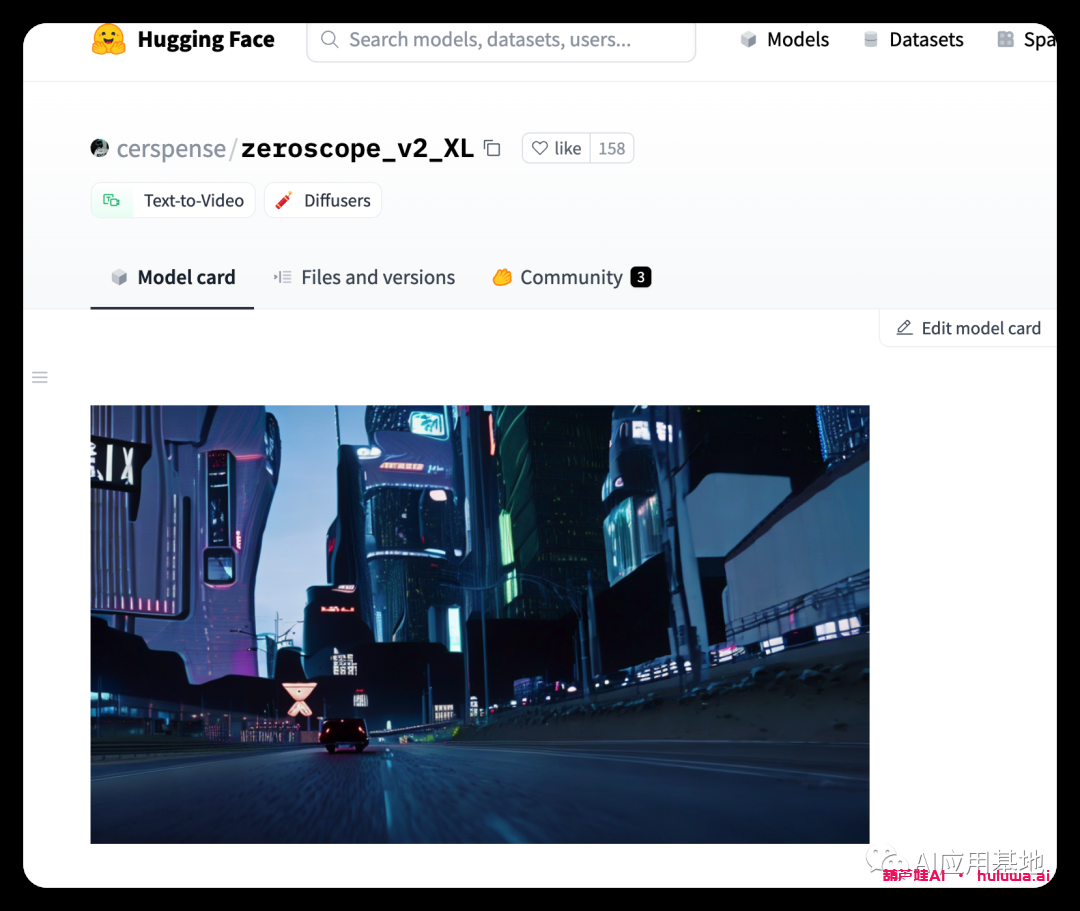The width and height of the screenshot is (1080, 911).
Task: Click the magnifier icon in search box
Action: [330, 39]
